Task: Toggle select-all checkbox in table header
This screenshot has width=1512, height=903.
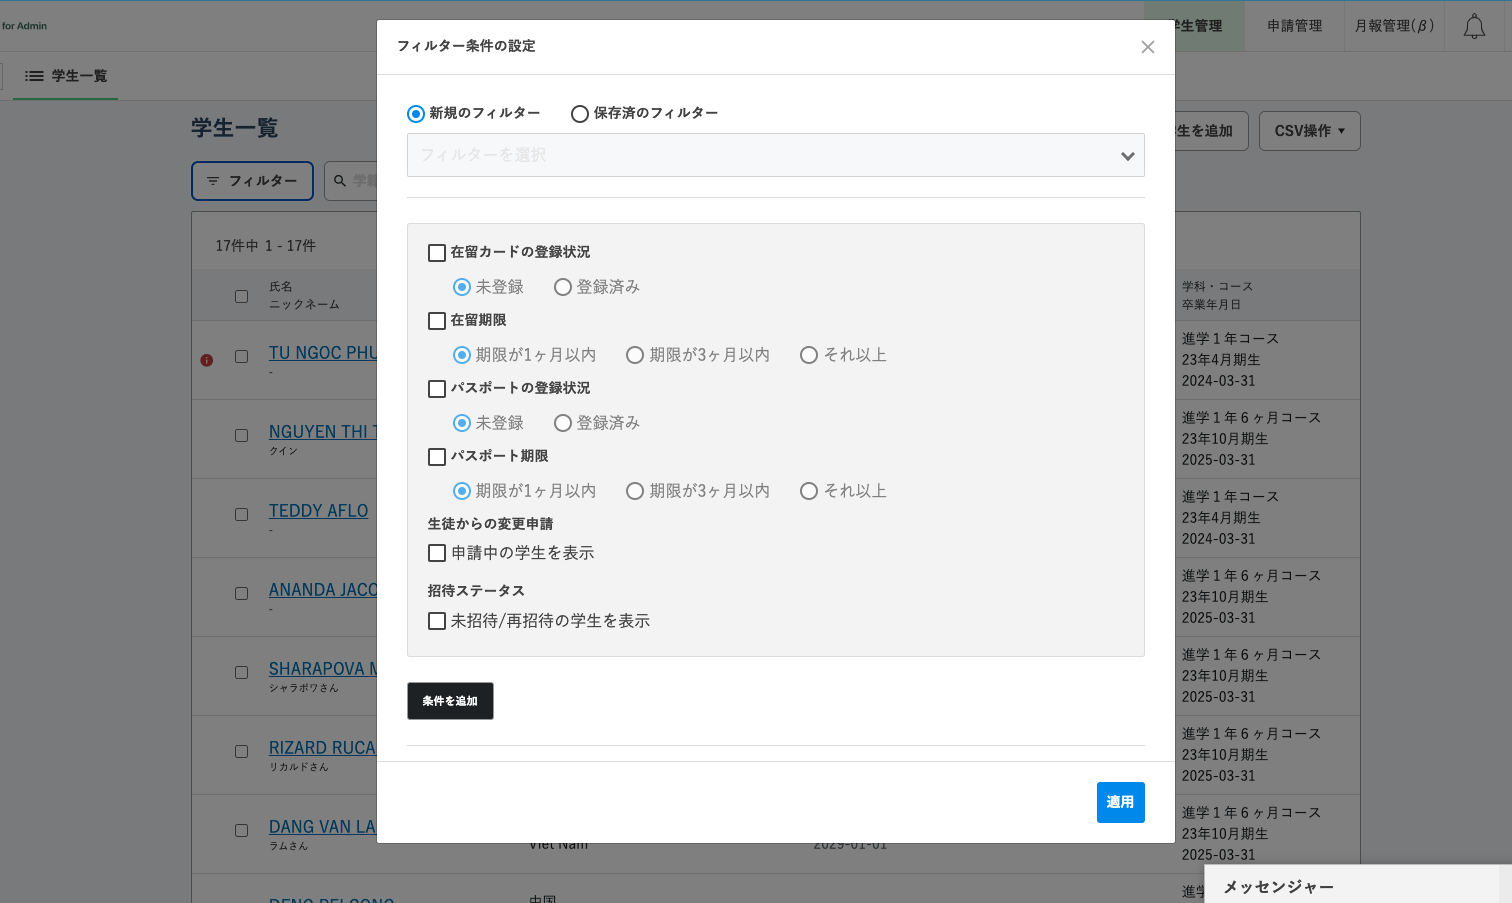Action: [241, 296]
